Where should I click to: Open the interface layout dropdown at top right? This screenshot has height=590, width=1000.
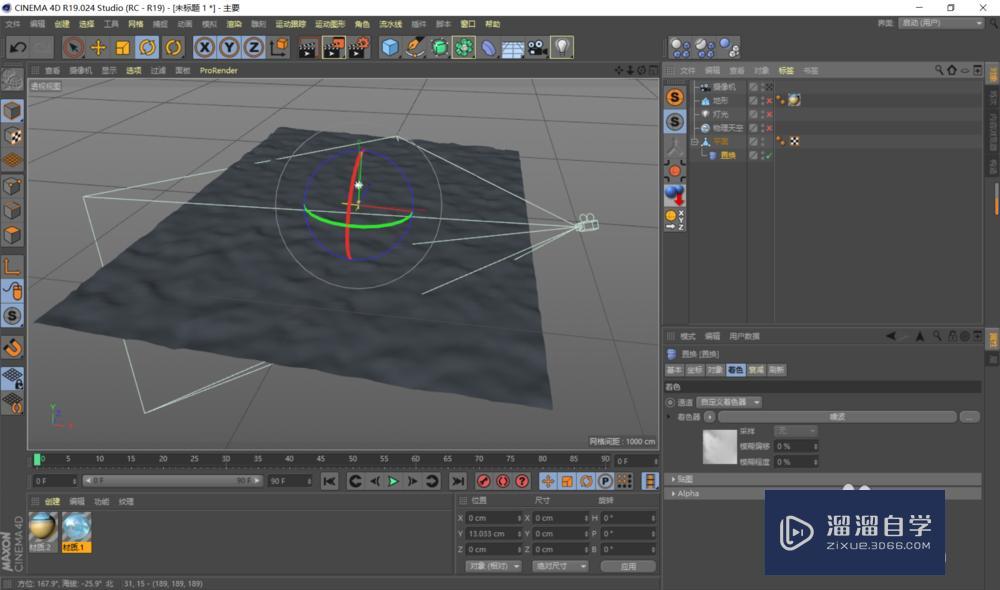point(941,23)
